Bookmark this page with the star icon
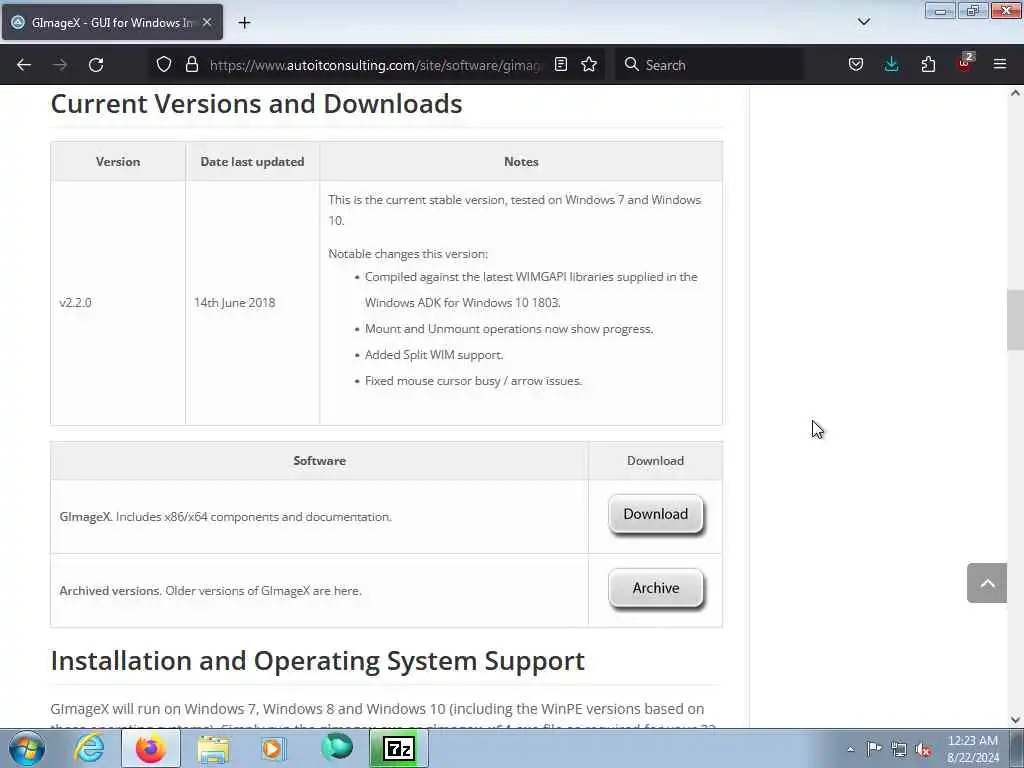This screenshot has height=768, width=1024. point(589,65)
